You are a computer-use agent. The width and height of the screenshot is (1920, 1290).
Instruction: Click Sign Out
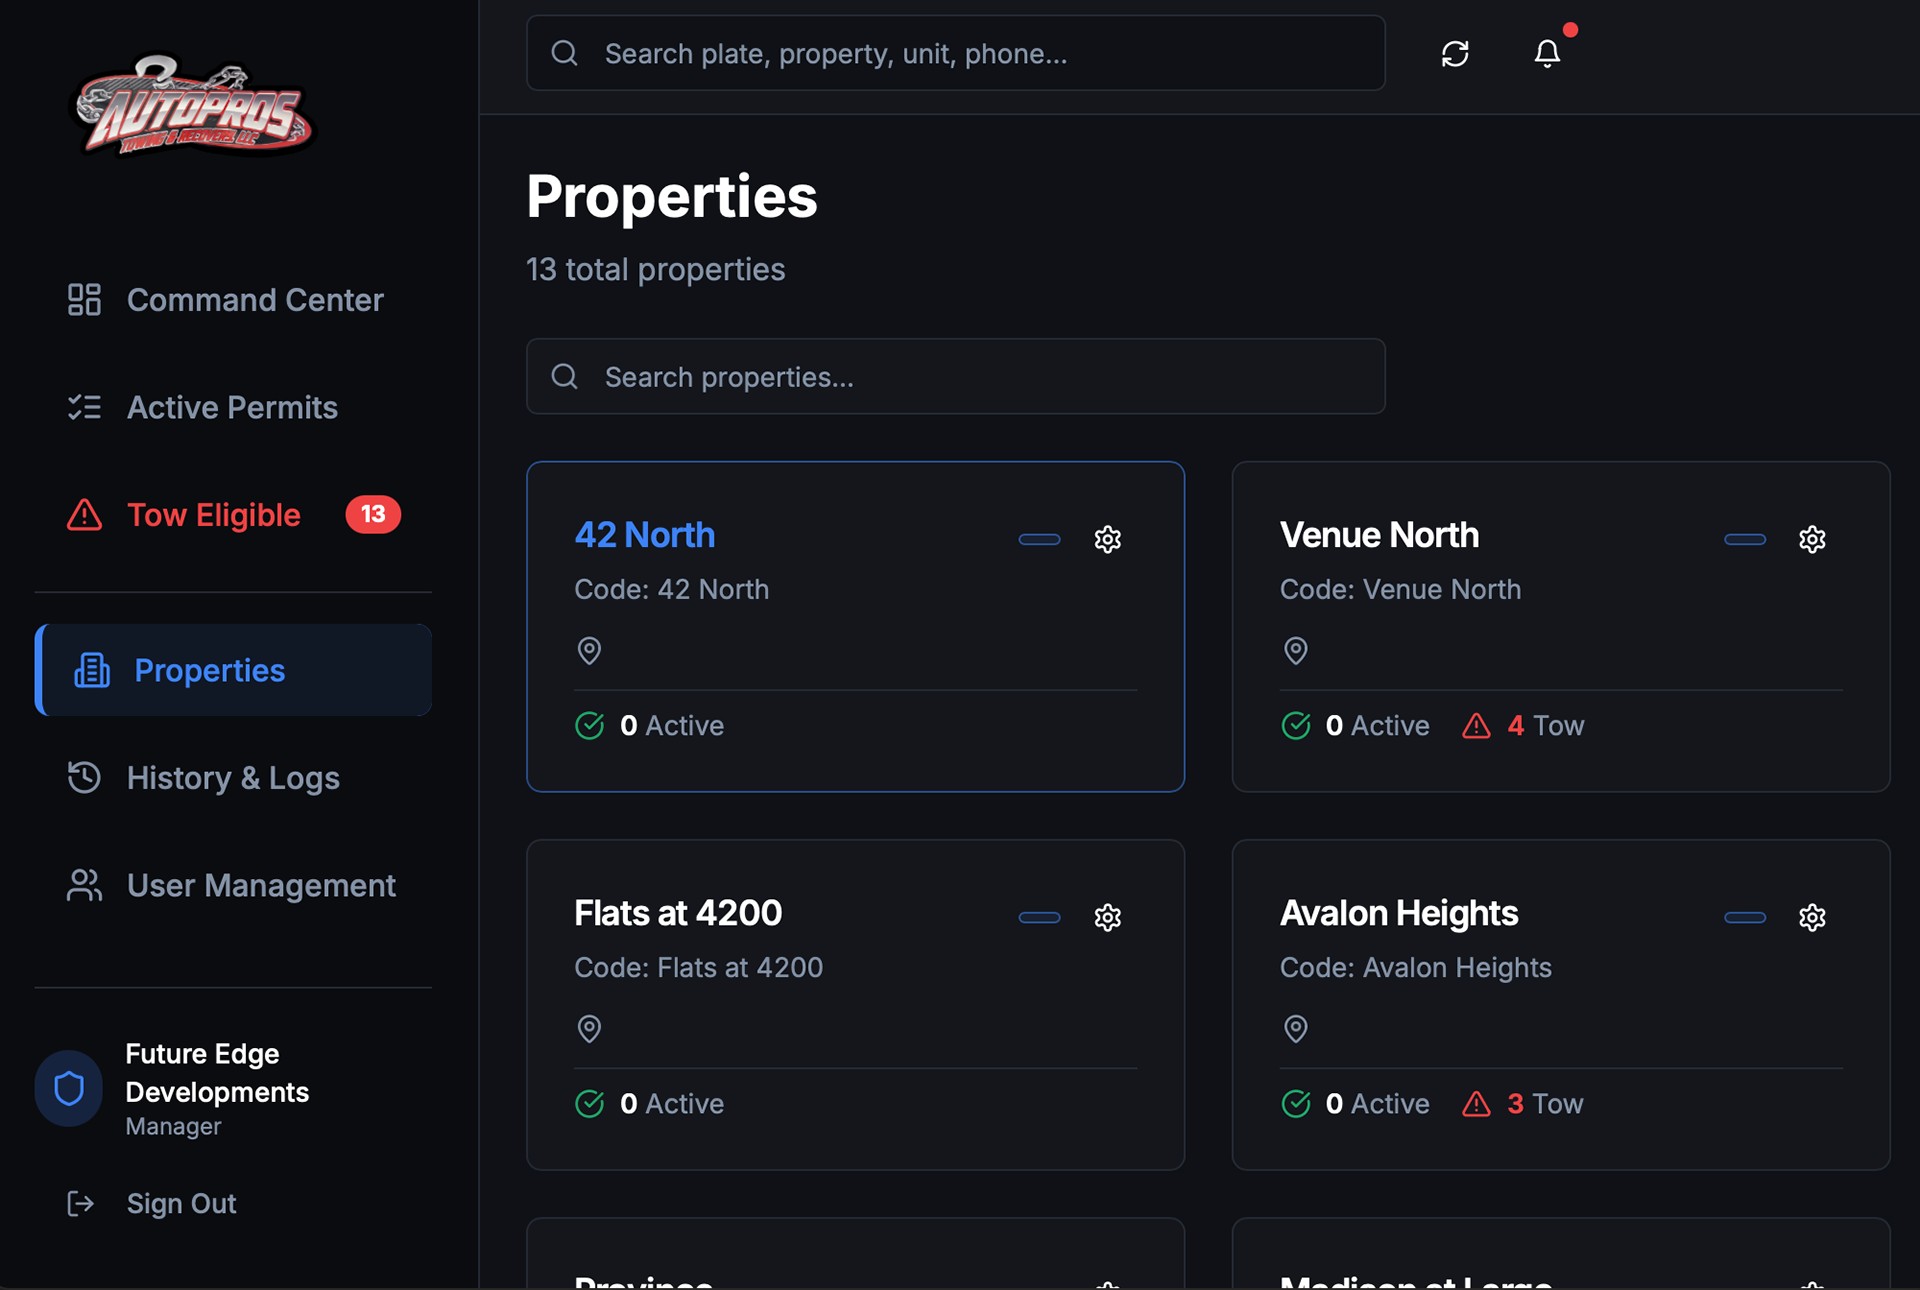[x=181, y=1204]
